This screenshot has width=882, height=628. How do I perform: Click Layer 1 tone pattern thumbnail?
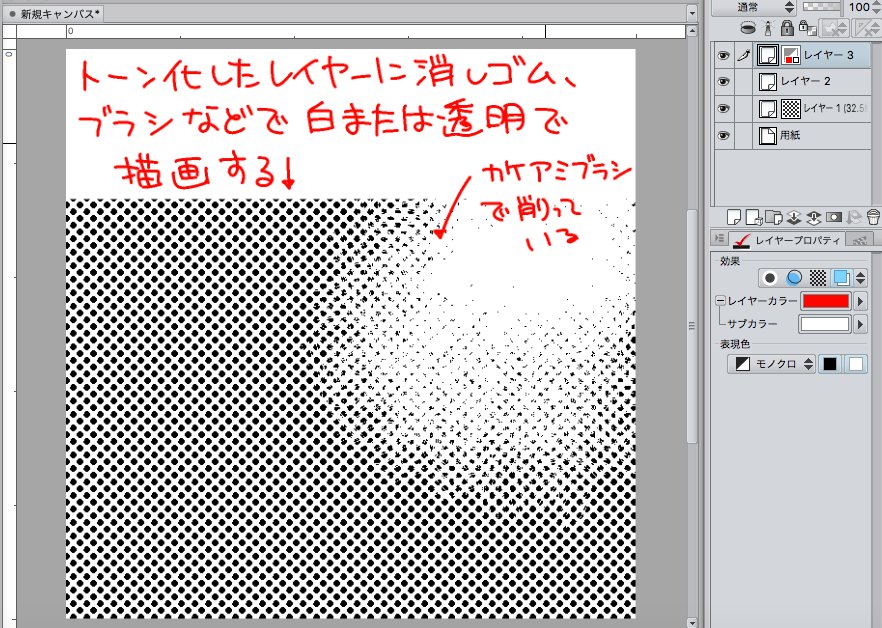pos(791,109)
